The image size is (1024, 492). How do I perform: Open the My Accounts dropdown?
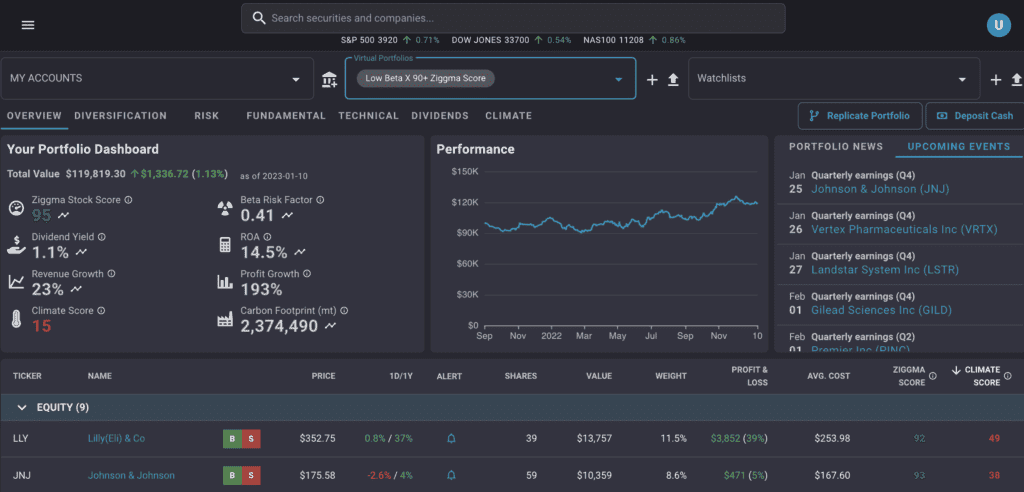[157, 78]
